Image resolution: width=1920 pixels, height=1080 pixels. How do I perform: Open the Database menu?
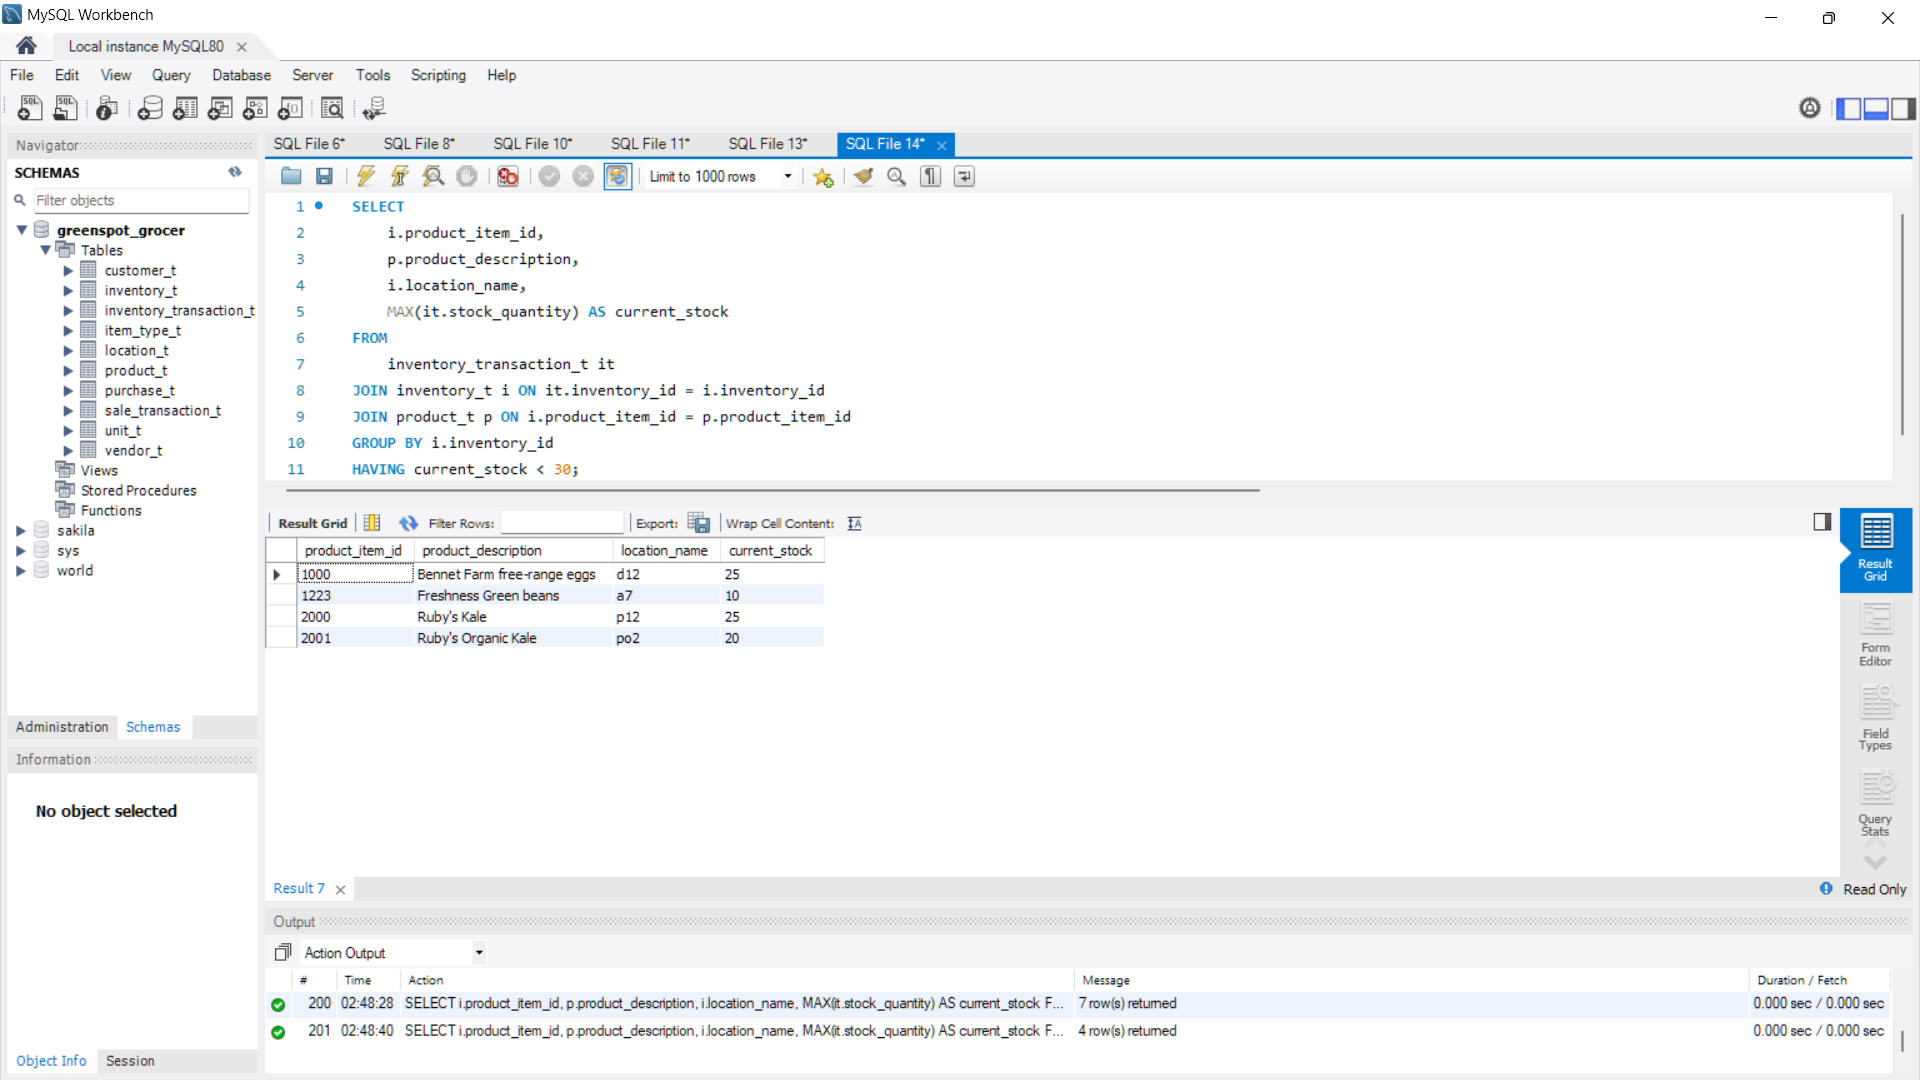coord(241,75)
